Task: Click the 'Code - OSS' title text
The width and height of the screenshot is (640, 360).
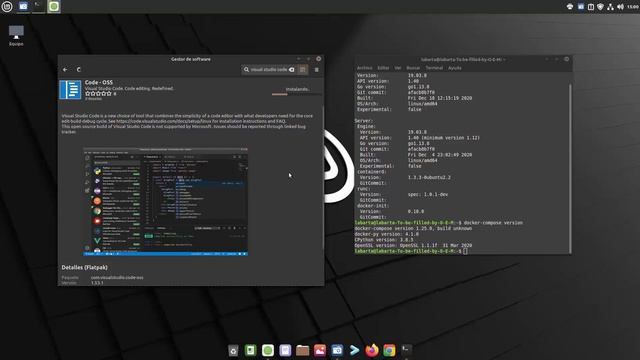Action: [99, 82]
